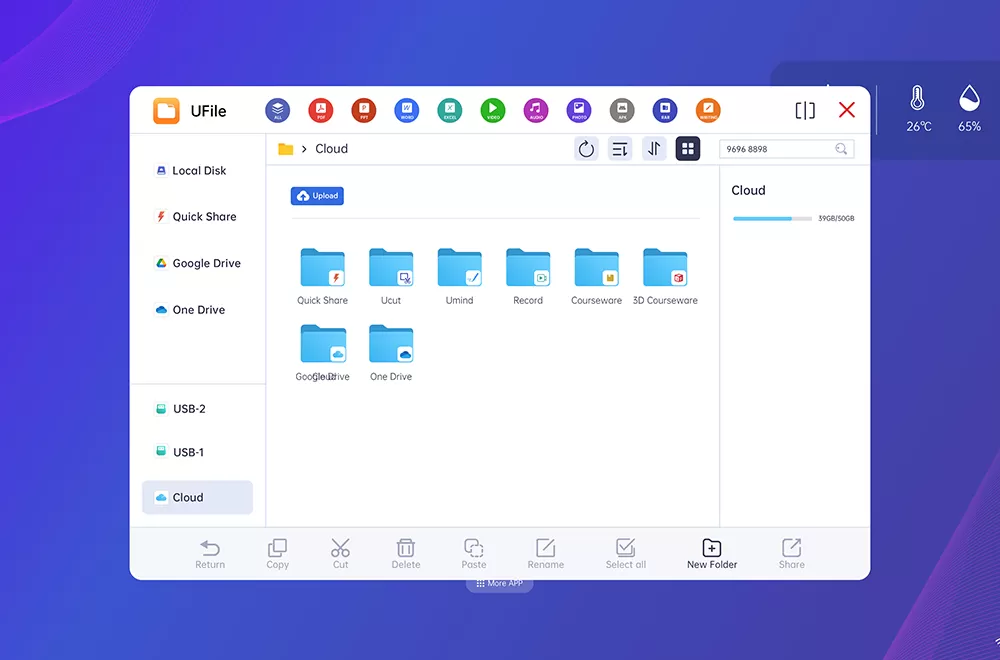This screenshot has height=660, width=1000.
Task: Switch to grid view
Action: tap(688, 149)
